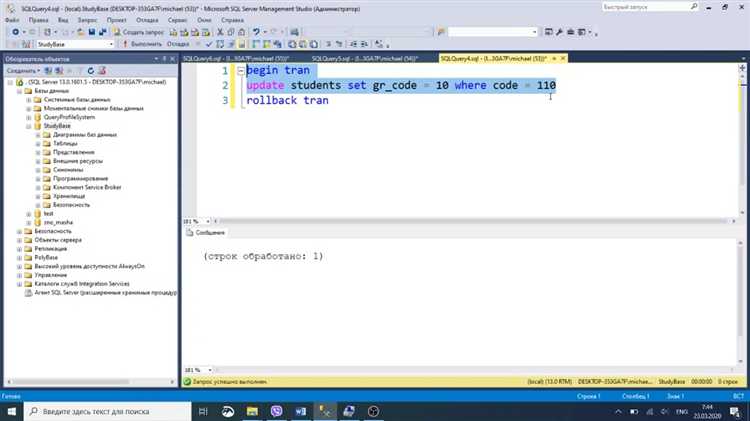Viewport: 750px width, 421px height.
Task: Click the ENG language indicator
Action: point(682,411)
